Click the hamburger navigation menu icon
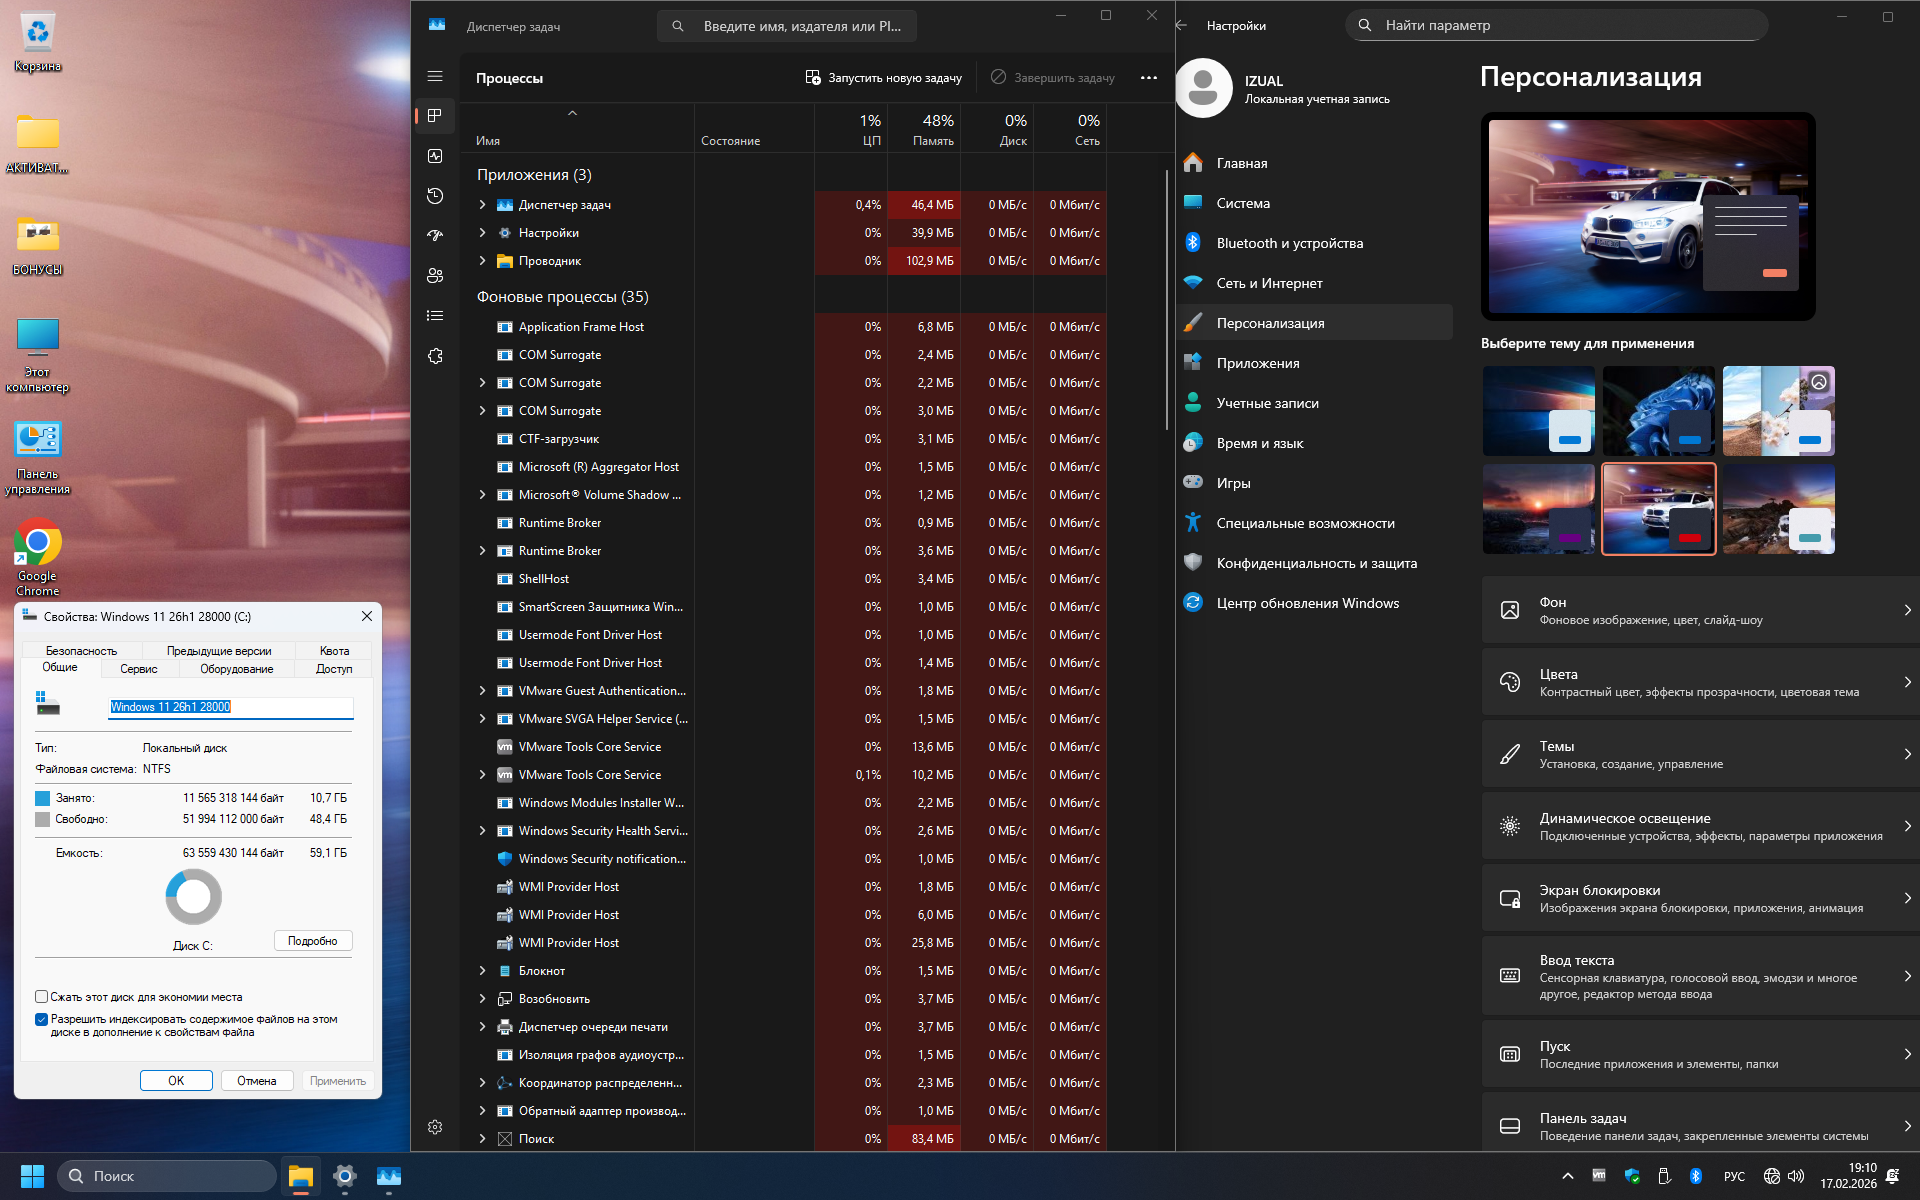 [x=435, y=76]
